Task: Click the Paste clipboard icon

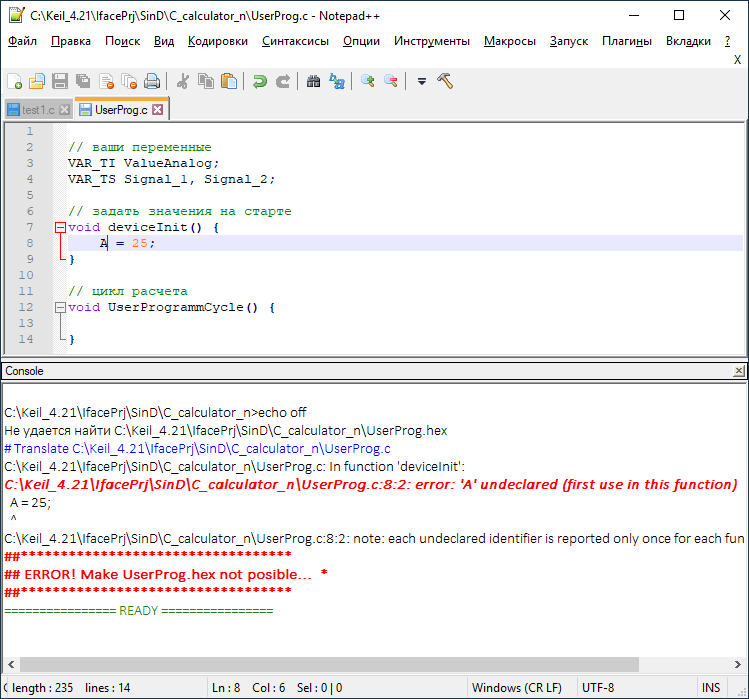Action: pyautogui.click(x=229, y=82)
